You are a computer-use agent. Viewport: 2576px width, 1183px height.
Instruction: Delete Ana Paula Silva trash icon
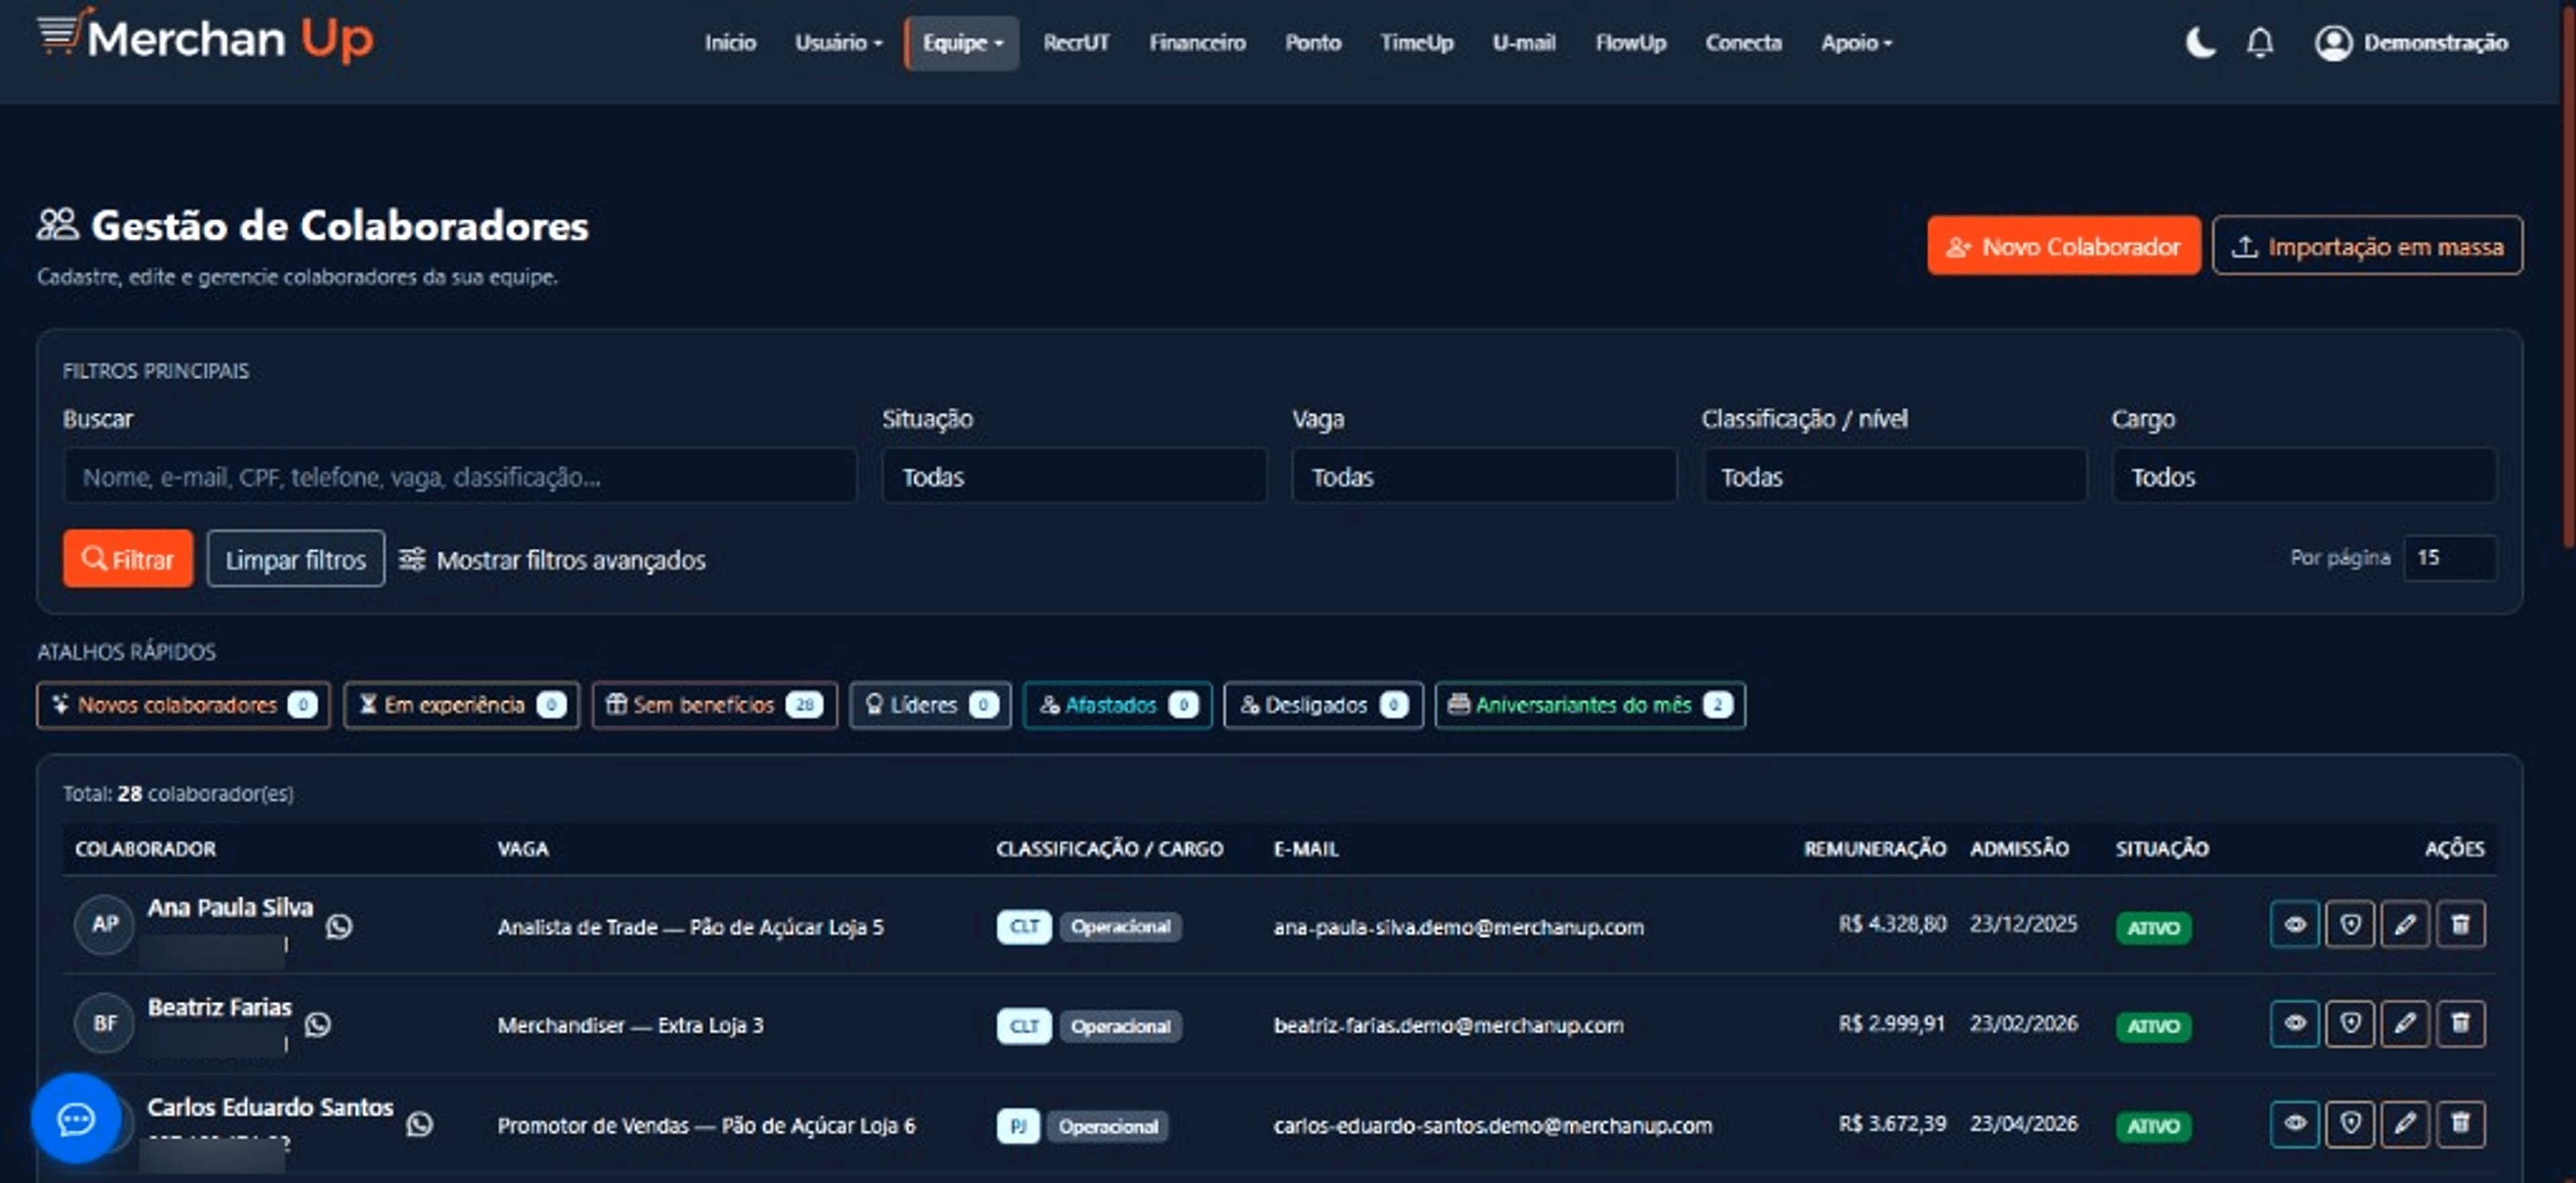2461,924
